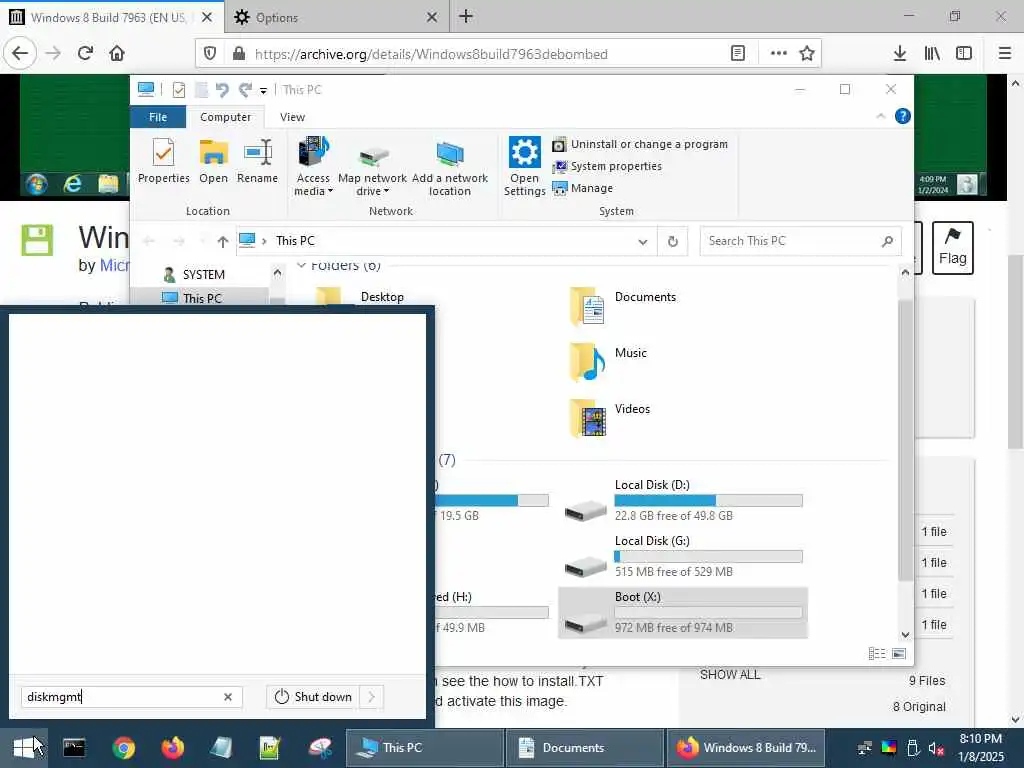Click the Explorer content vertical scrollbar
This screenshot has height=768, width=1024.
tap(905, 440)
